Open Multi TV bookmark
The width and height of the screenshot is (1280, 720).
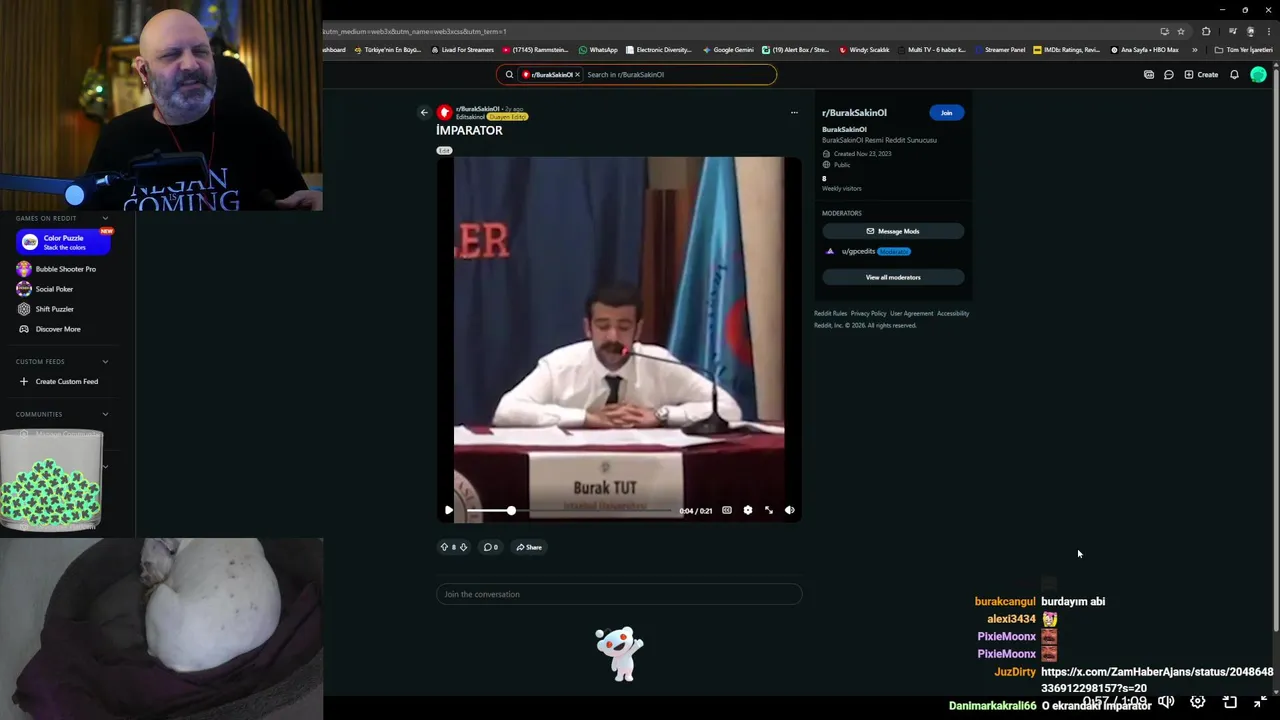(x=931, y=49)
